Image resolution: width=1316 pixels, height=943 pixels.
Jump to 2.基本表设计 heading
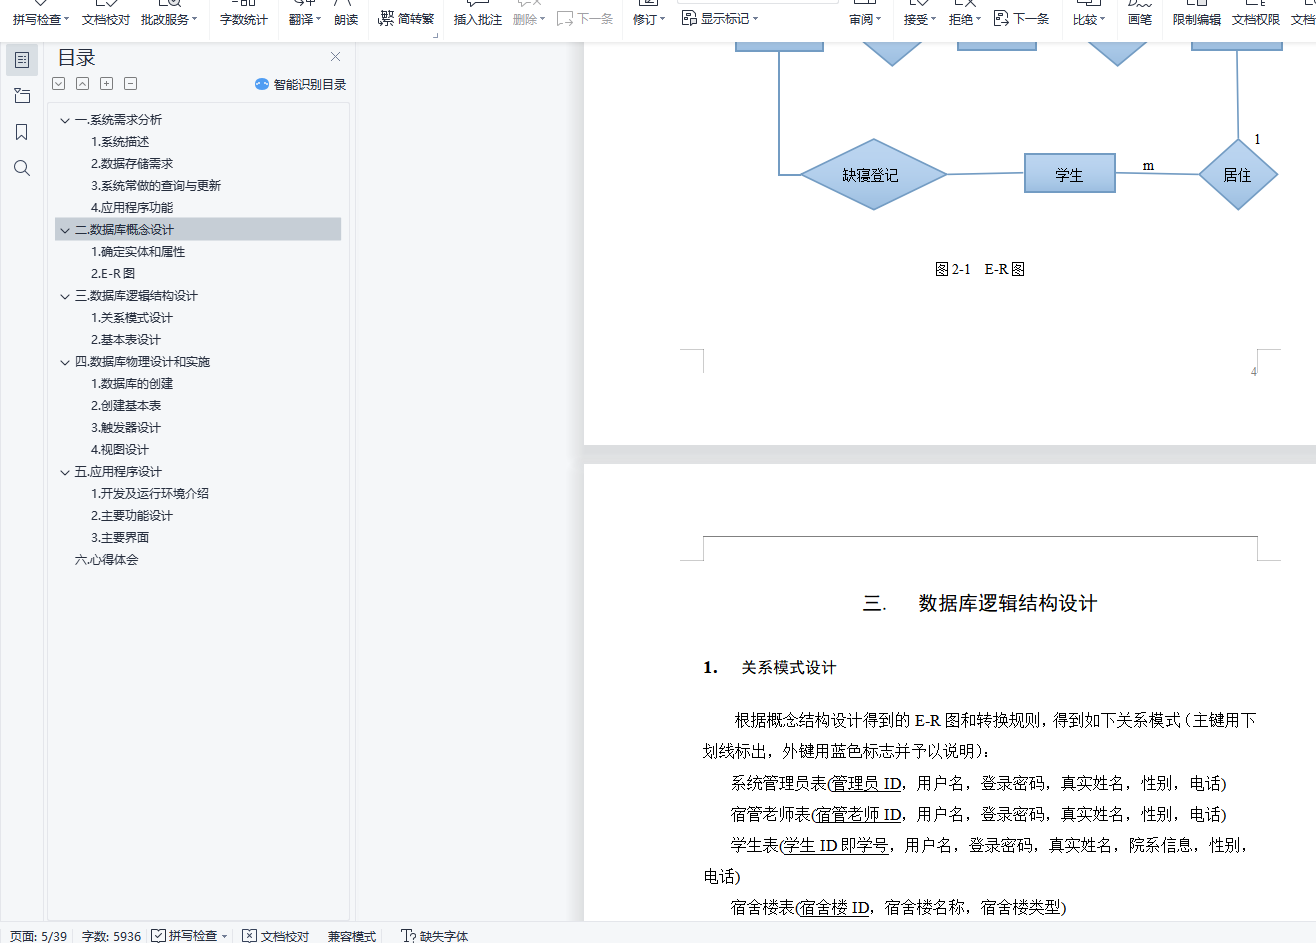click(126, 340)
